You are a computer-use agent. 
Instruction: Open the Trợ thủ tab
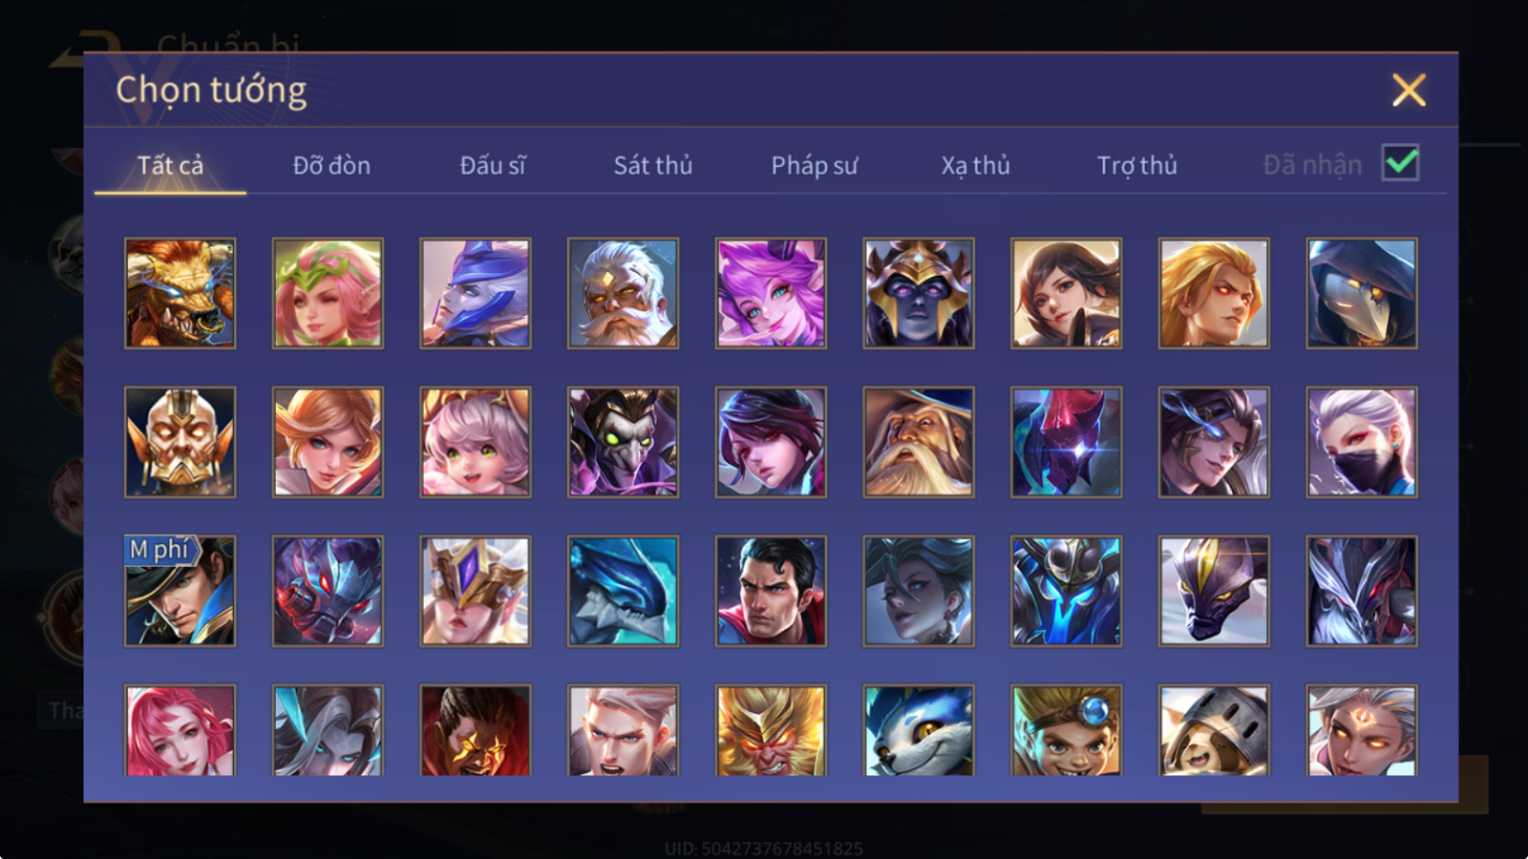click(x=1137, y=165)
